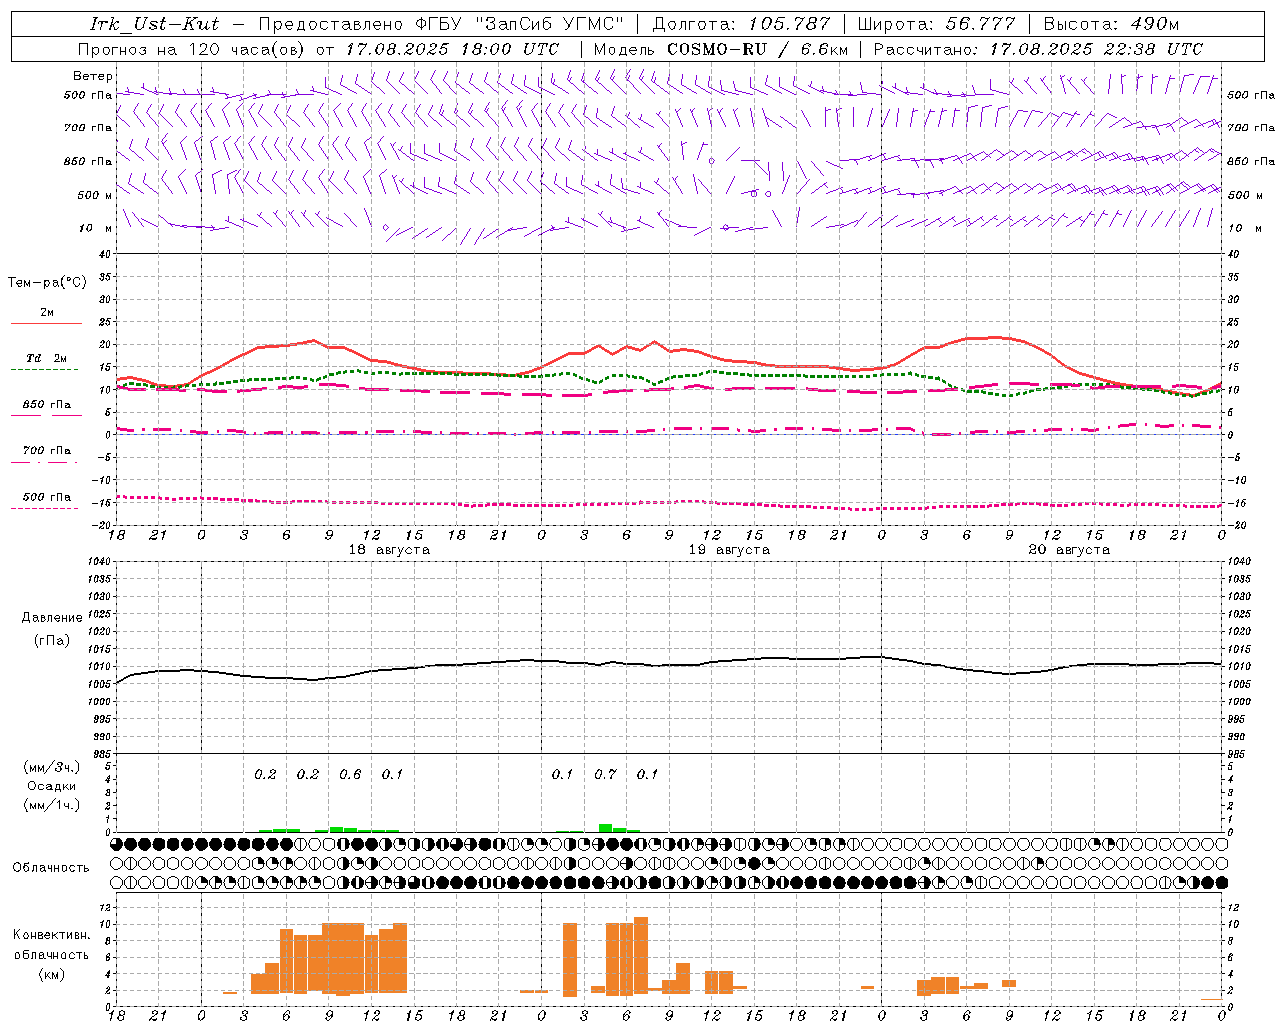Click the tallest green precipitation bar
Image resolution: width=1280 pixels, height=1024 pixels.
[x=605, y=828]
